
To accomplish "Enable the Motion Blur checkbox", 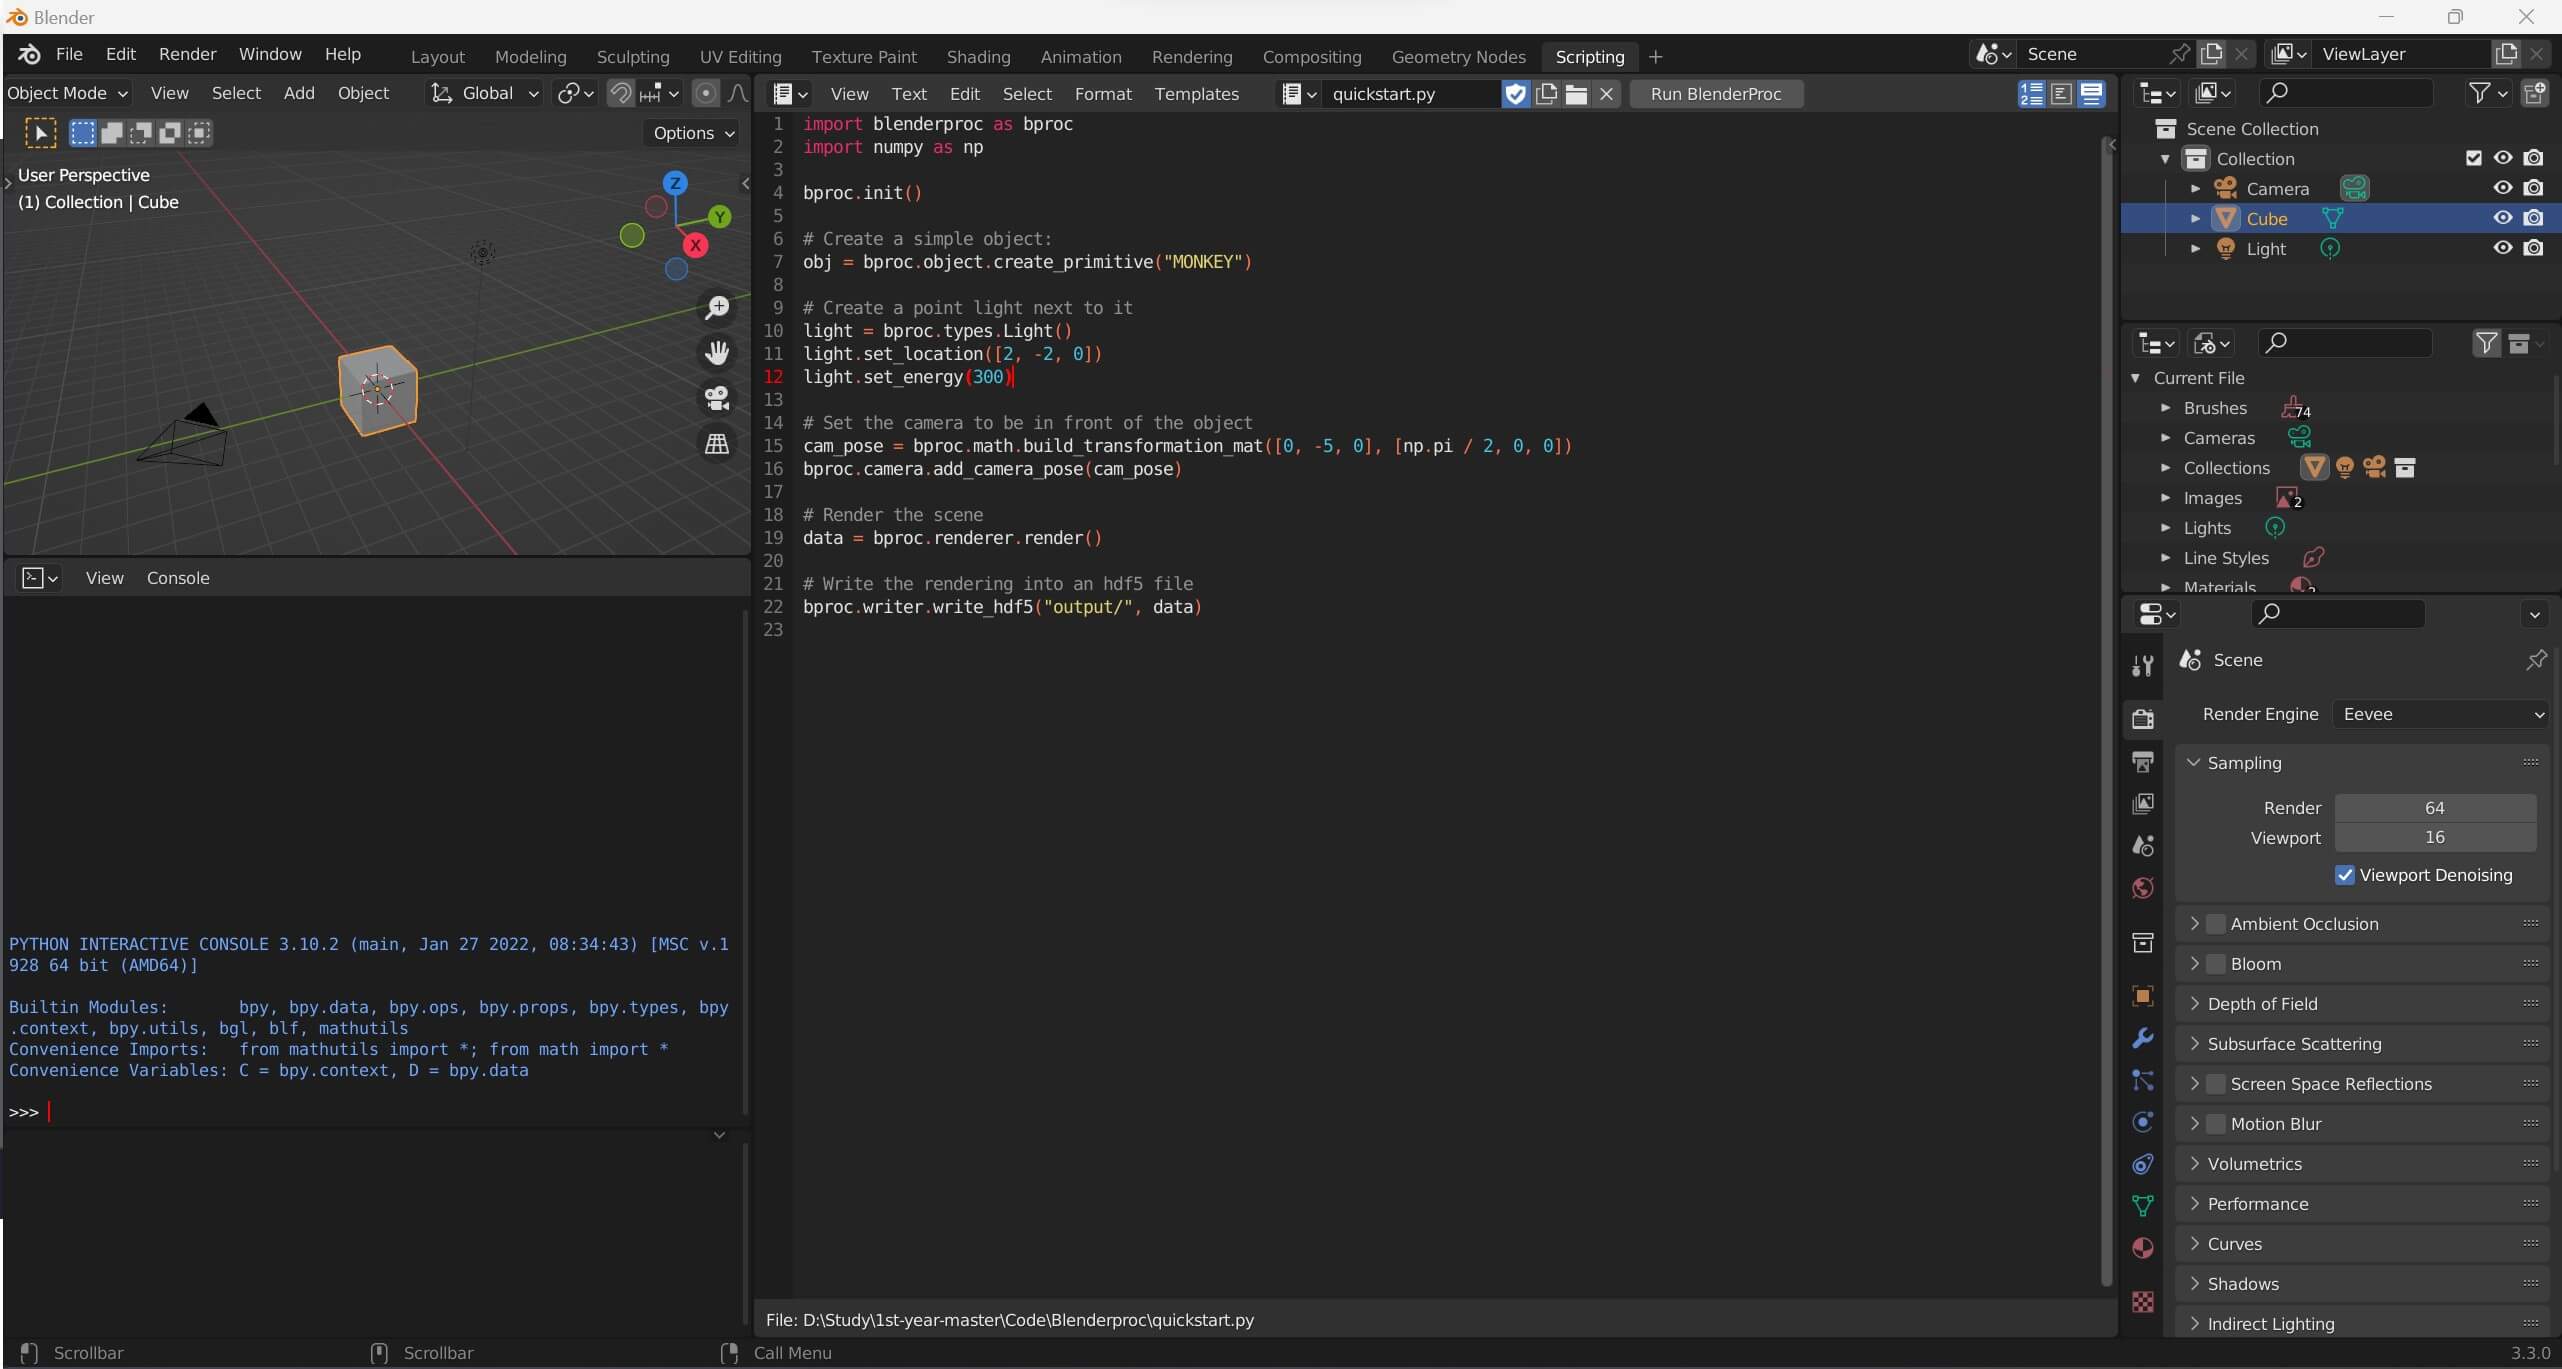I will (x=2216, y=1124).
